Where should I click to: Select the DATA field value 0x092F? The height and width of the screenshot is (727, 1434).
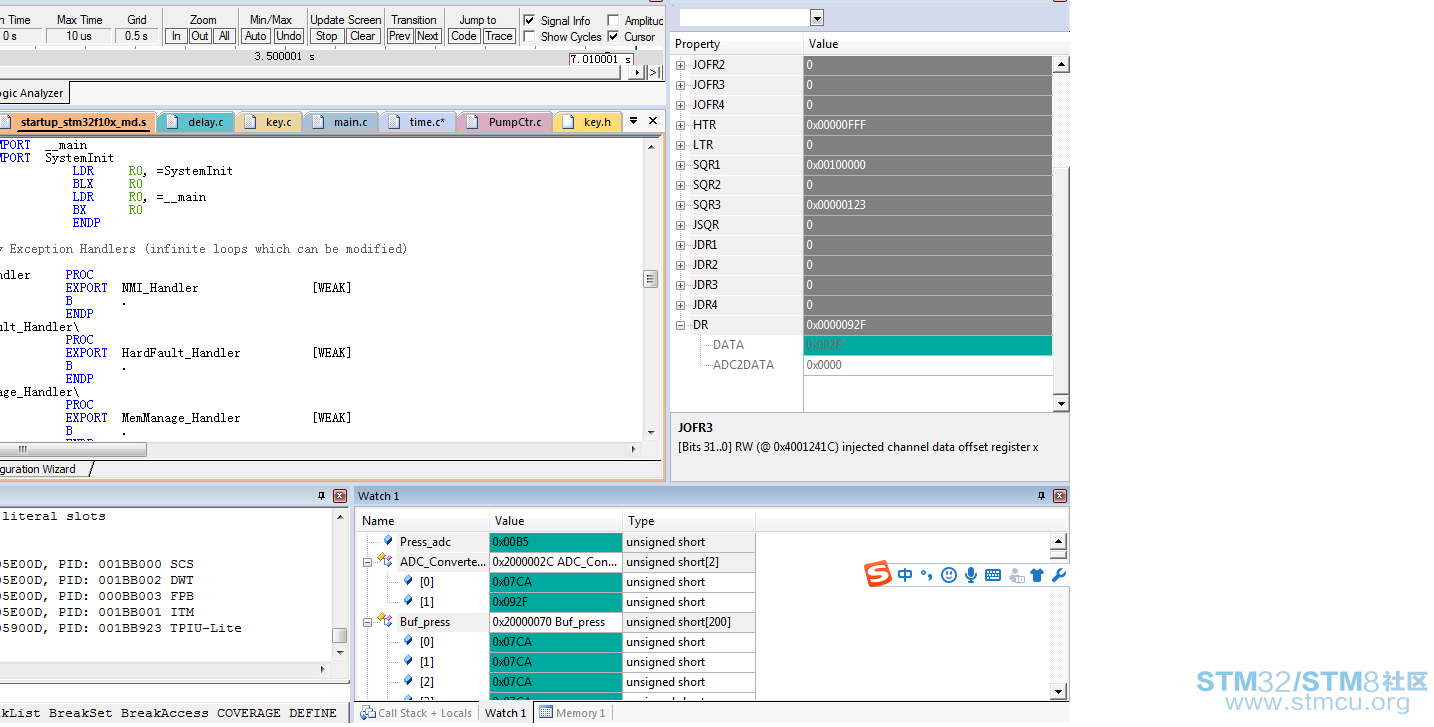tap(927, 345)
